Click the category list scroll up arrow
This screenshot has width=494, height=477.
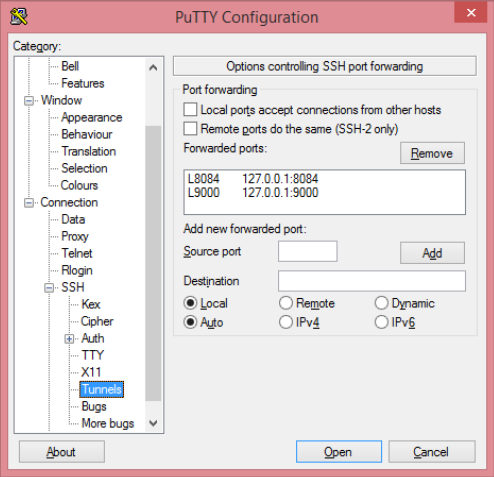[153, 68]
